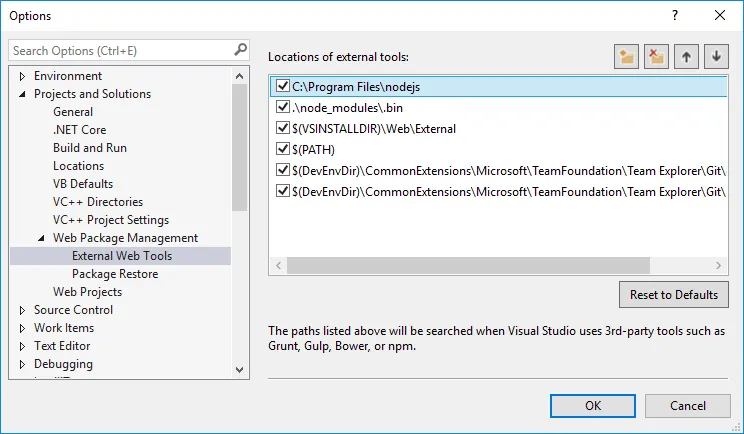Select Package Restore in the tree
Viewport: 744px width, 434px height.
tap(115, 274)
